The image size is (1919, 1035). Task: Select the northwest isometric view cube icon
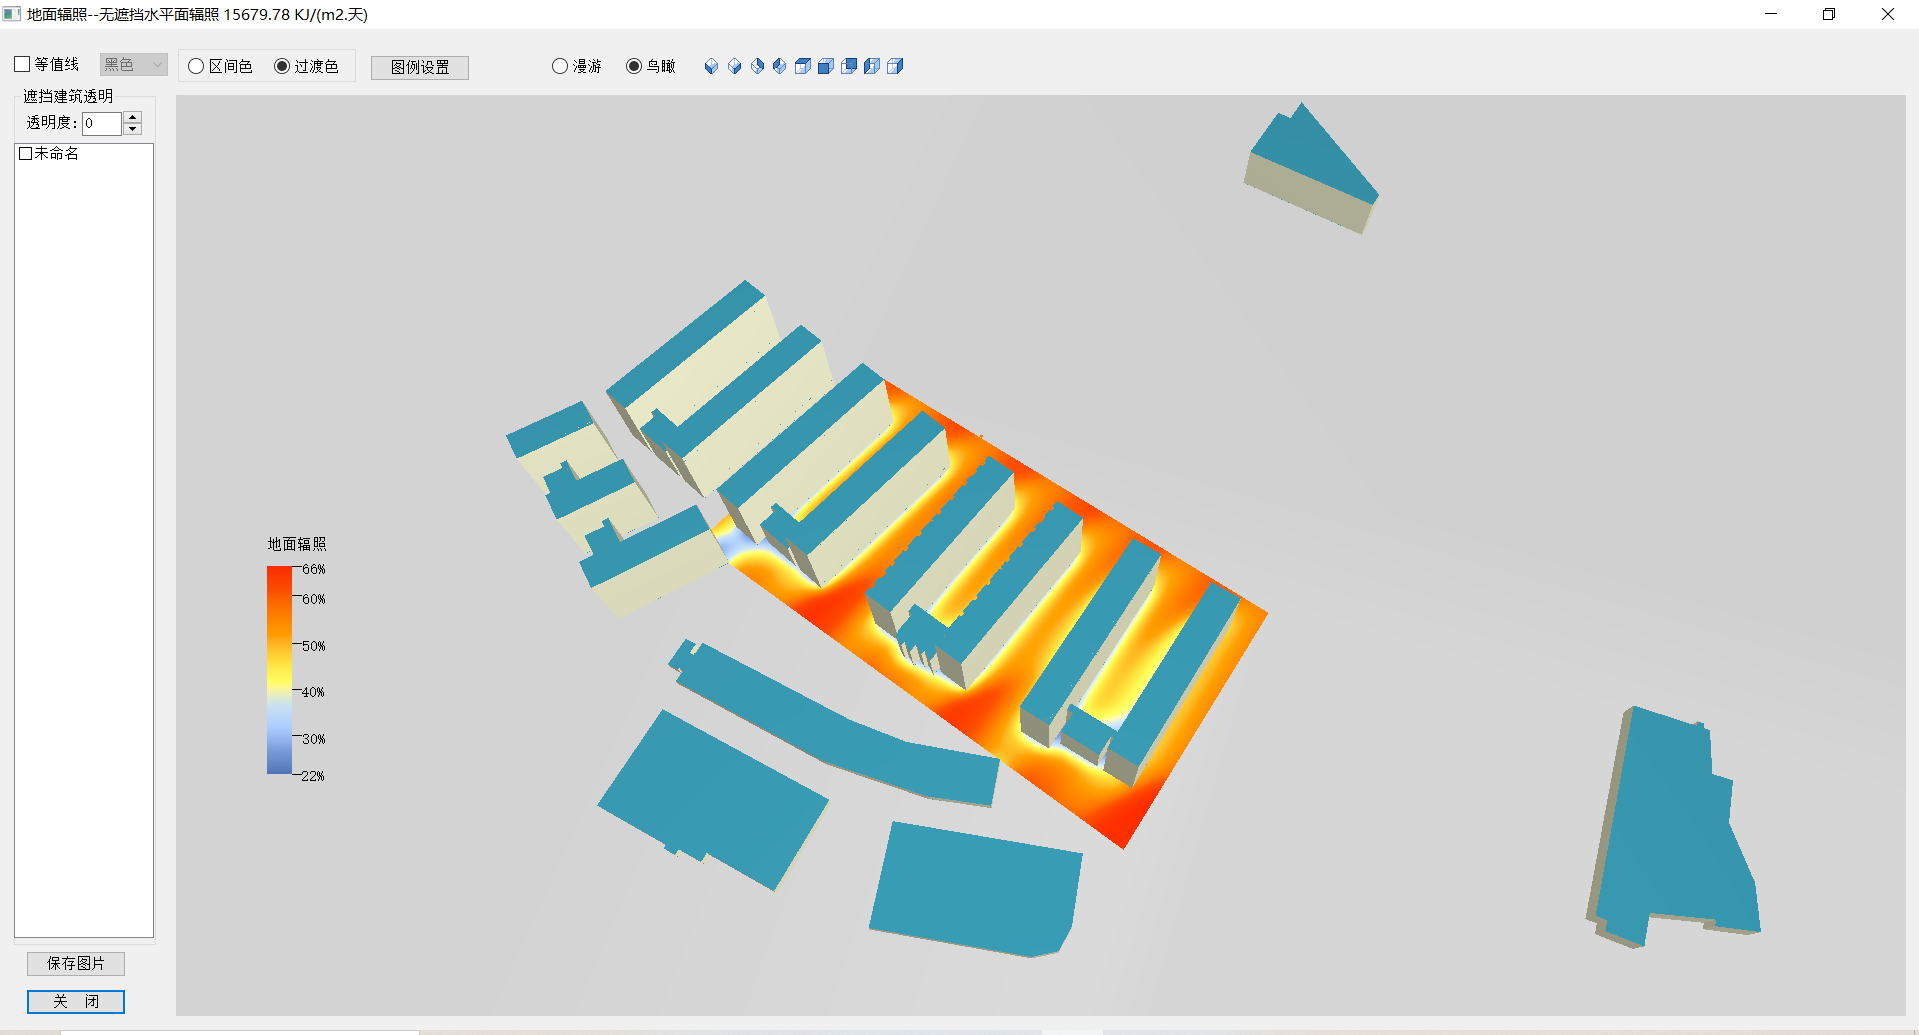pos(780,66)
